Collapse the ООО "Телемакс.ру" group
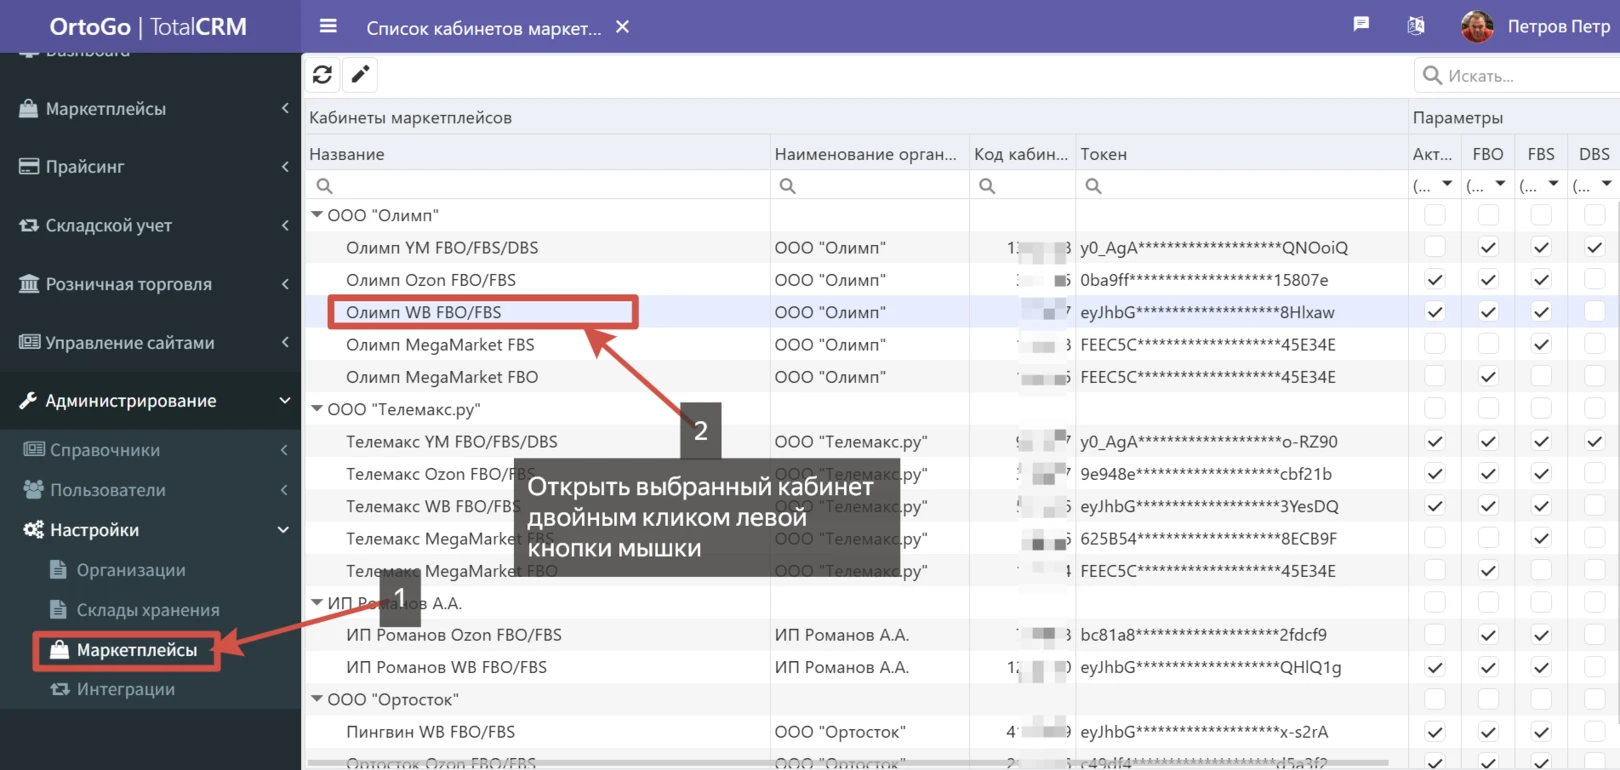The width and height of the screenshot is (1620, 770). tap(317, 409)
